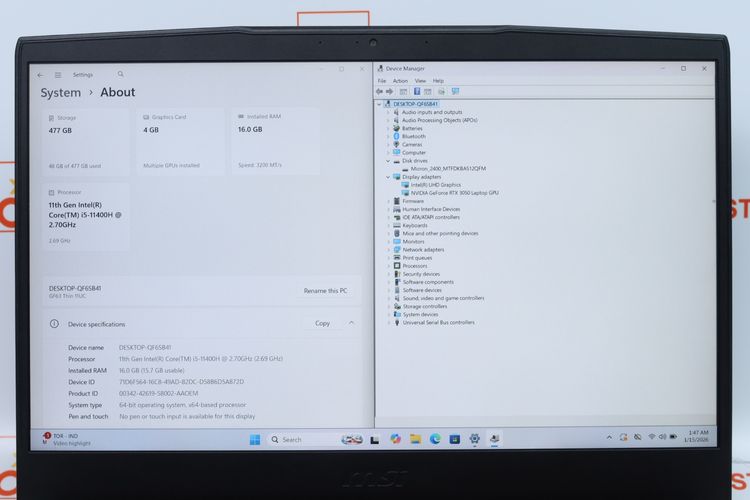The height and width of the screenshot is (500, 750).
Task: Expand the Processors category
Action: click(x=388, y=266)
